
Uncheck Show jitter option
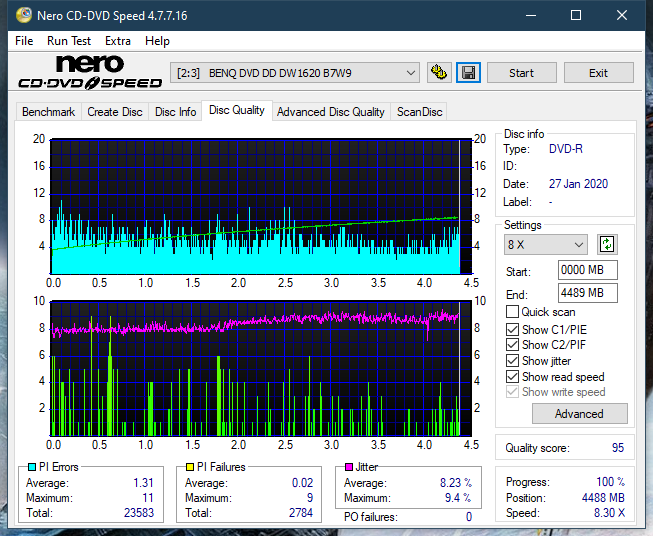tap(512, 361)
